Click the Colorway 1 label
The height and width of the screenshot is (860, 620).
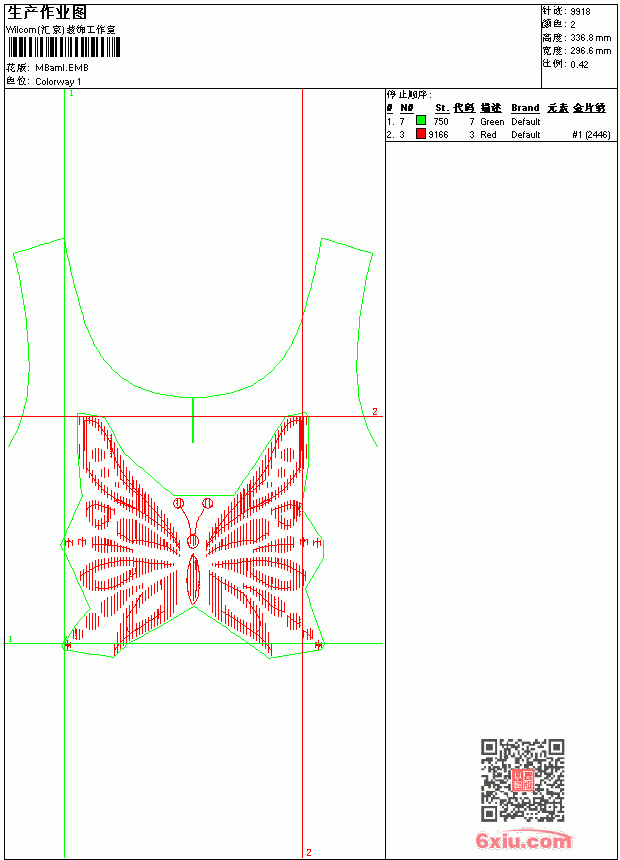[x=58, y=82]
